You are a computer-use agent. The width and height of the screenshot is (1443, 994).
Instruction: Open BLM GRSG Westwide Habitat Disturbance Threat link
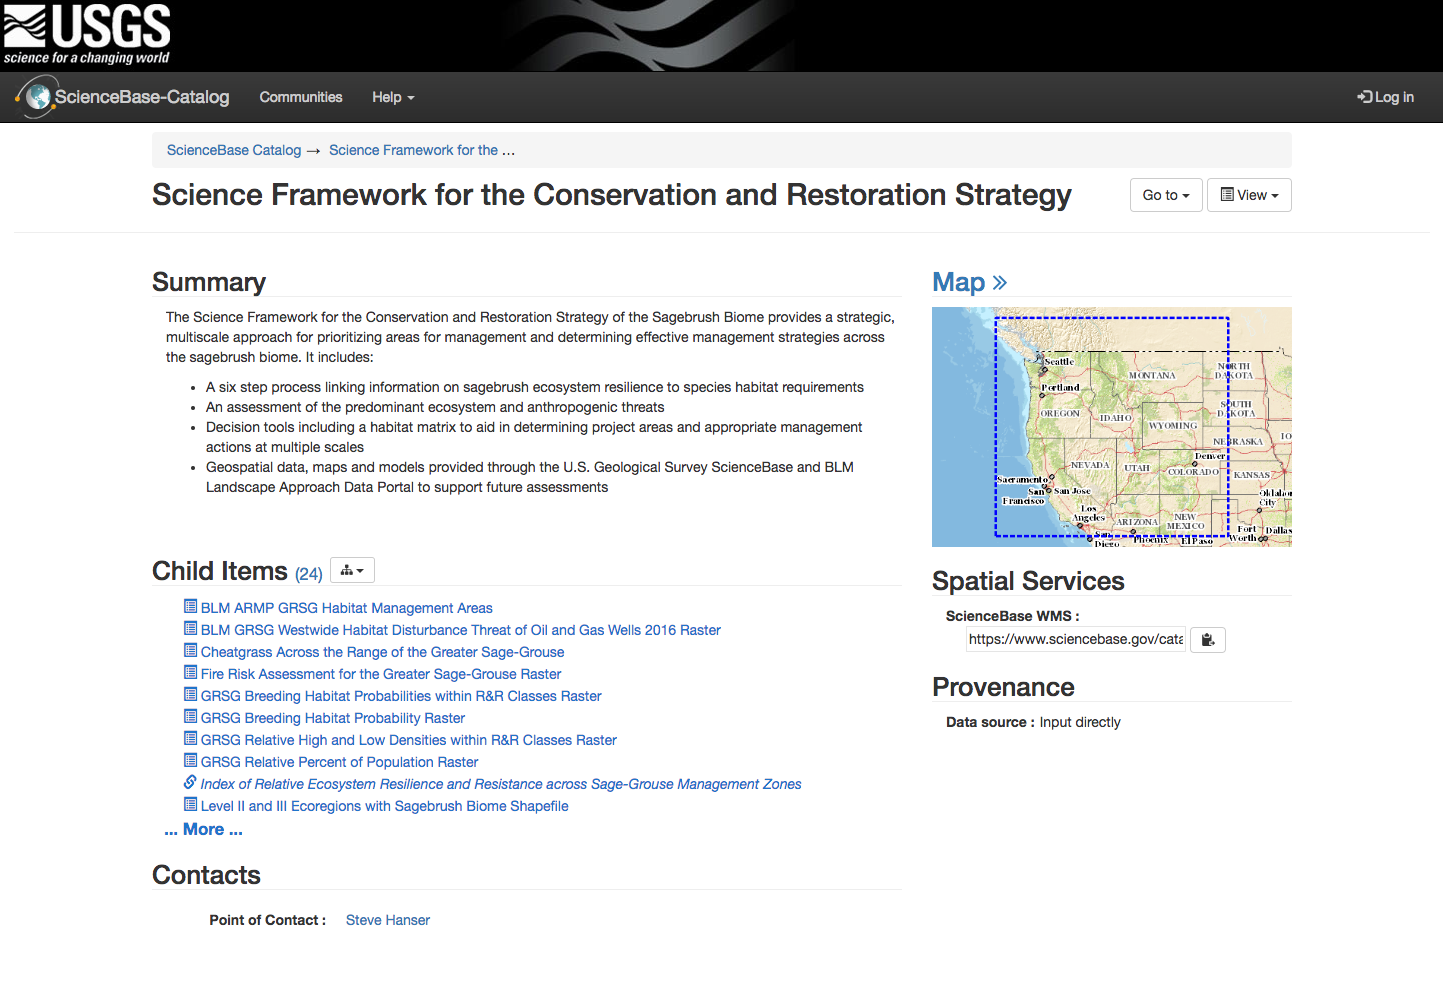pyautogui.click(x=461, y=630)
